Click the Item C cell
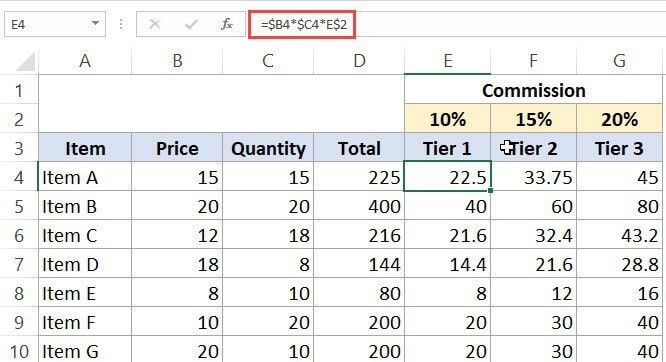 click(85, 235)
